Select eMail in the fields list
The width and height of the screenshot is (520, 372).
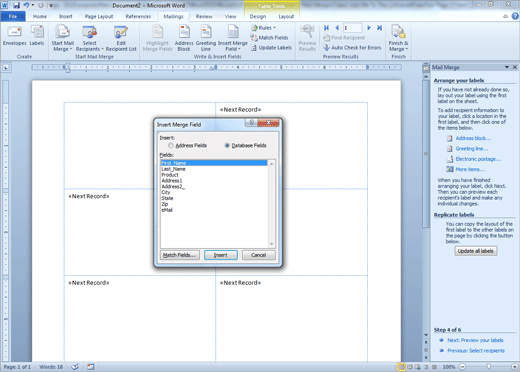(214, 210)
